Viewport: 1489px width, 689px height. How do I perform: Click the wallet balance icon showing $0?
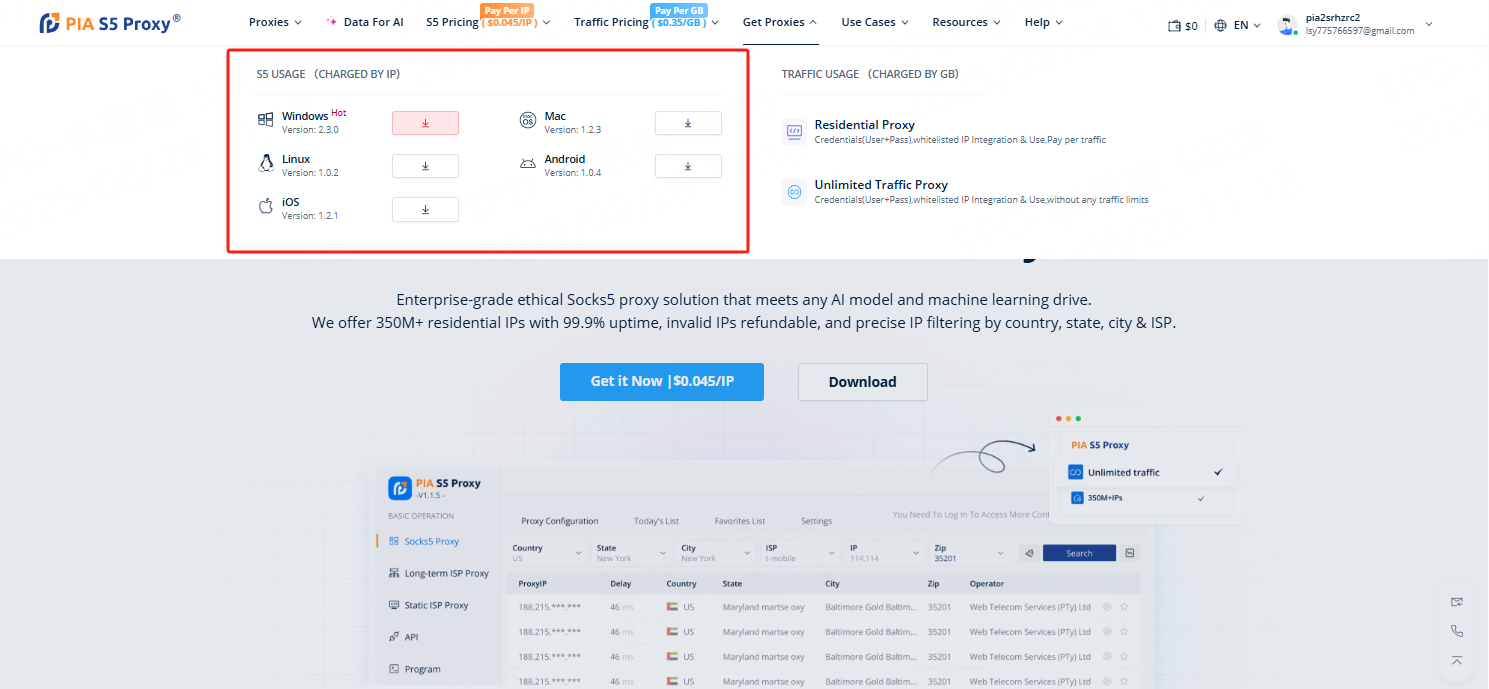pos(1175,26)
